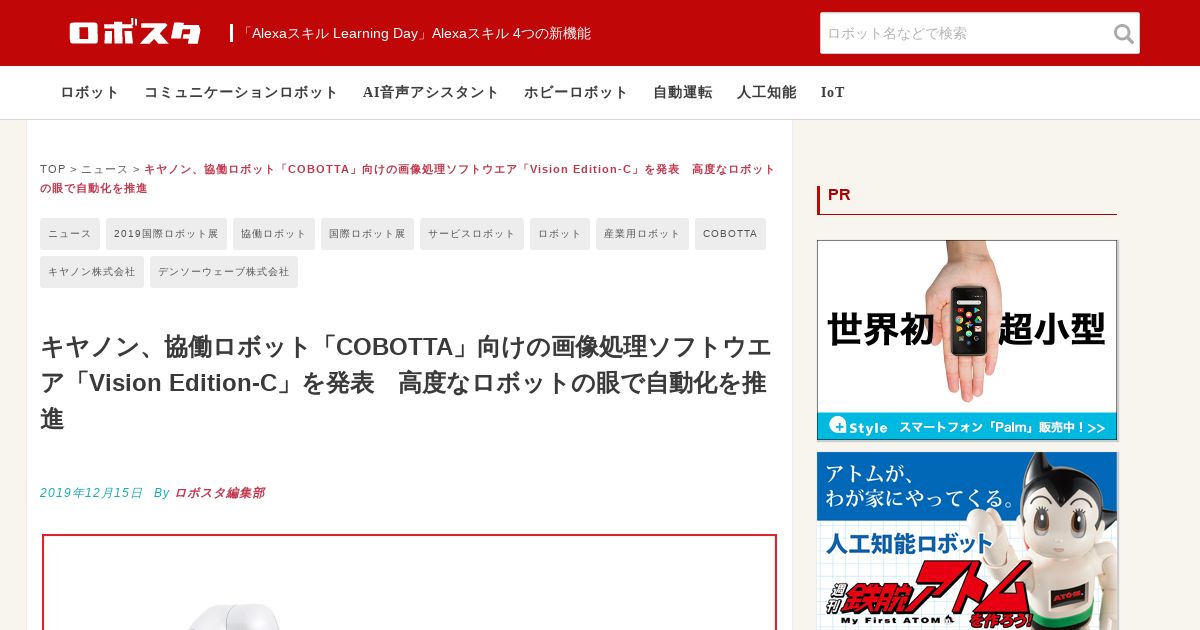Select the 人工知能 navigation item
Screen dimensions: 1200x630
[767, 92]
